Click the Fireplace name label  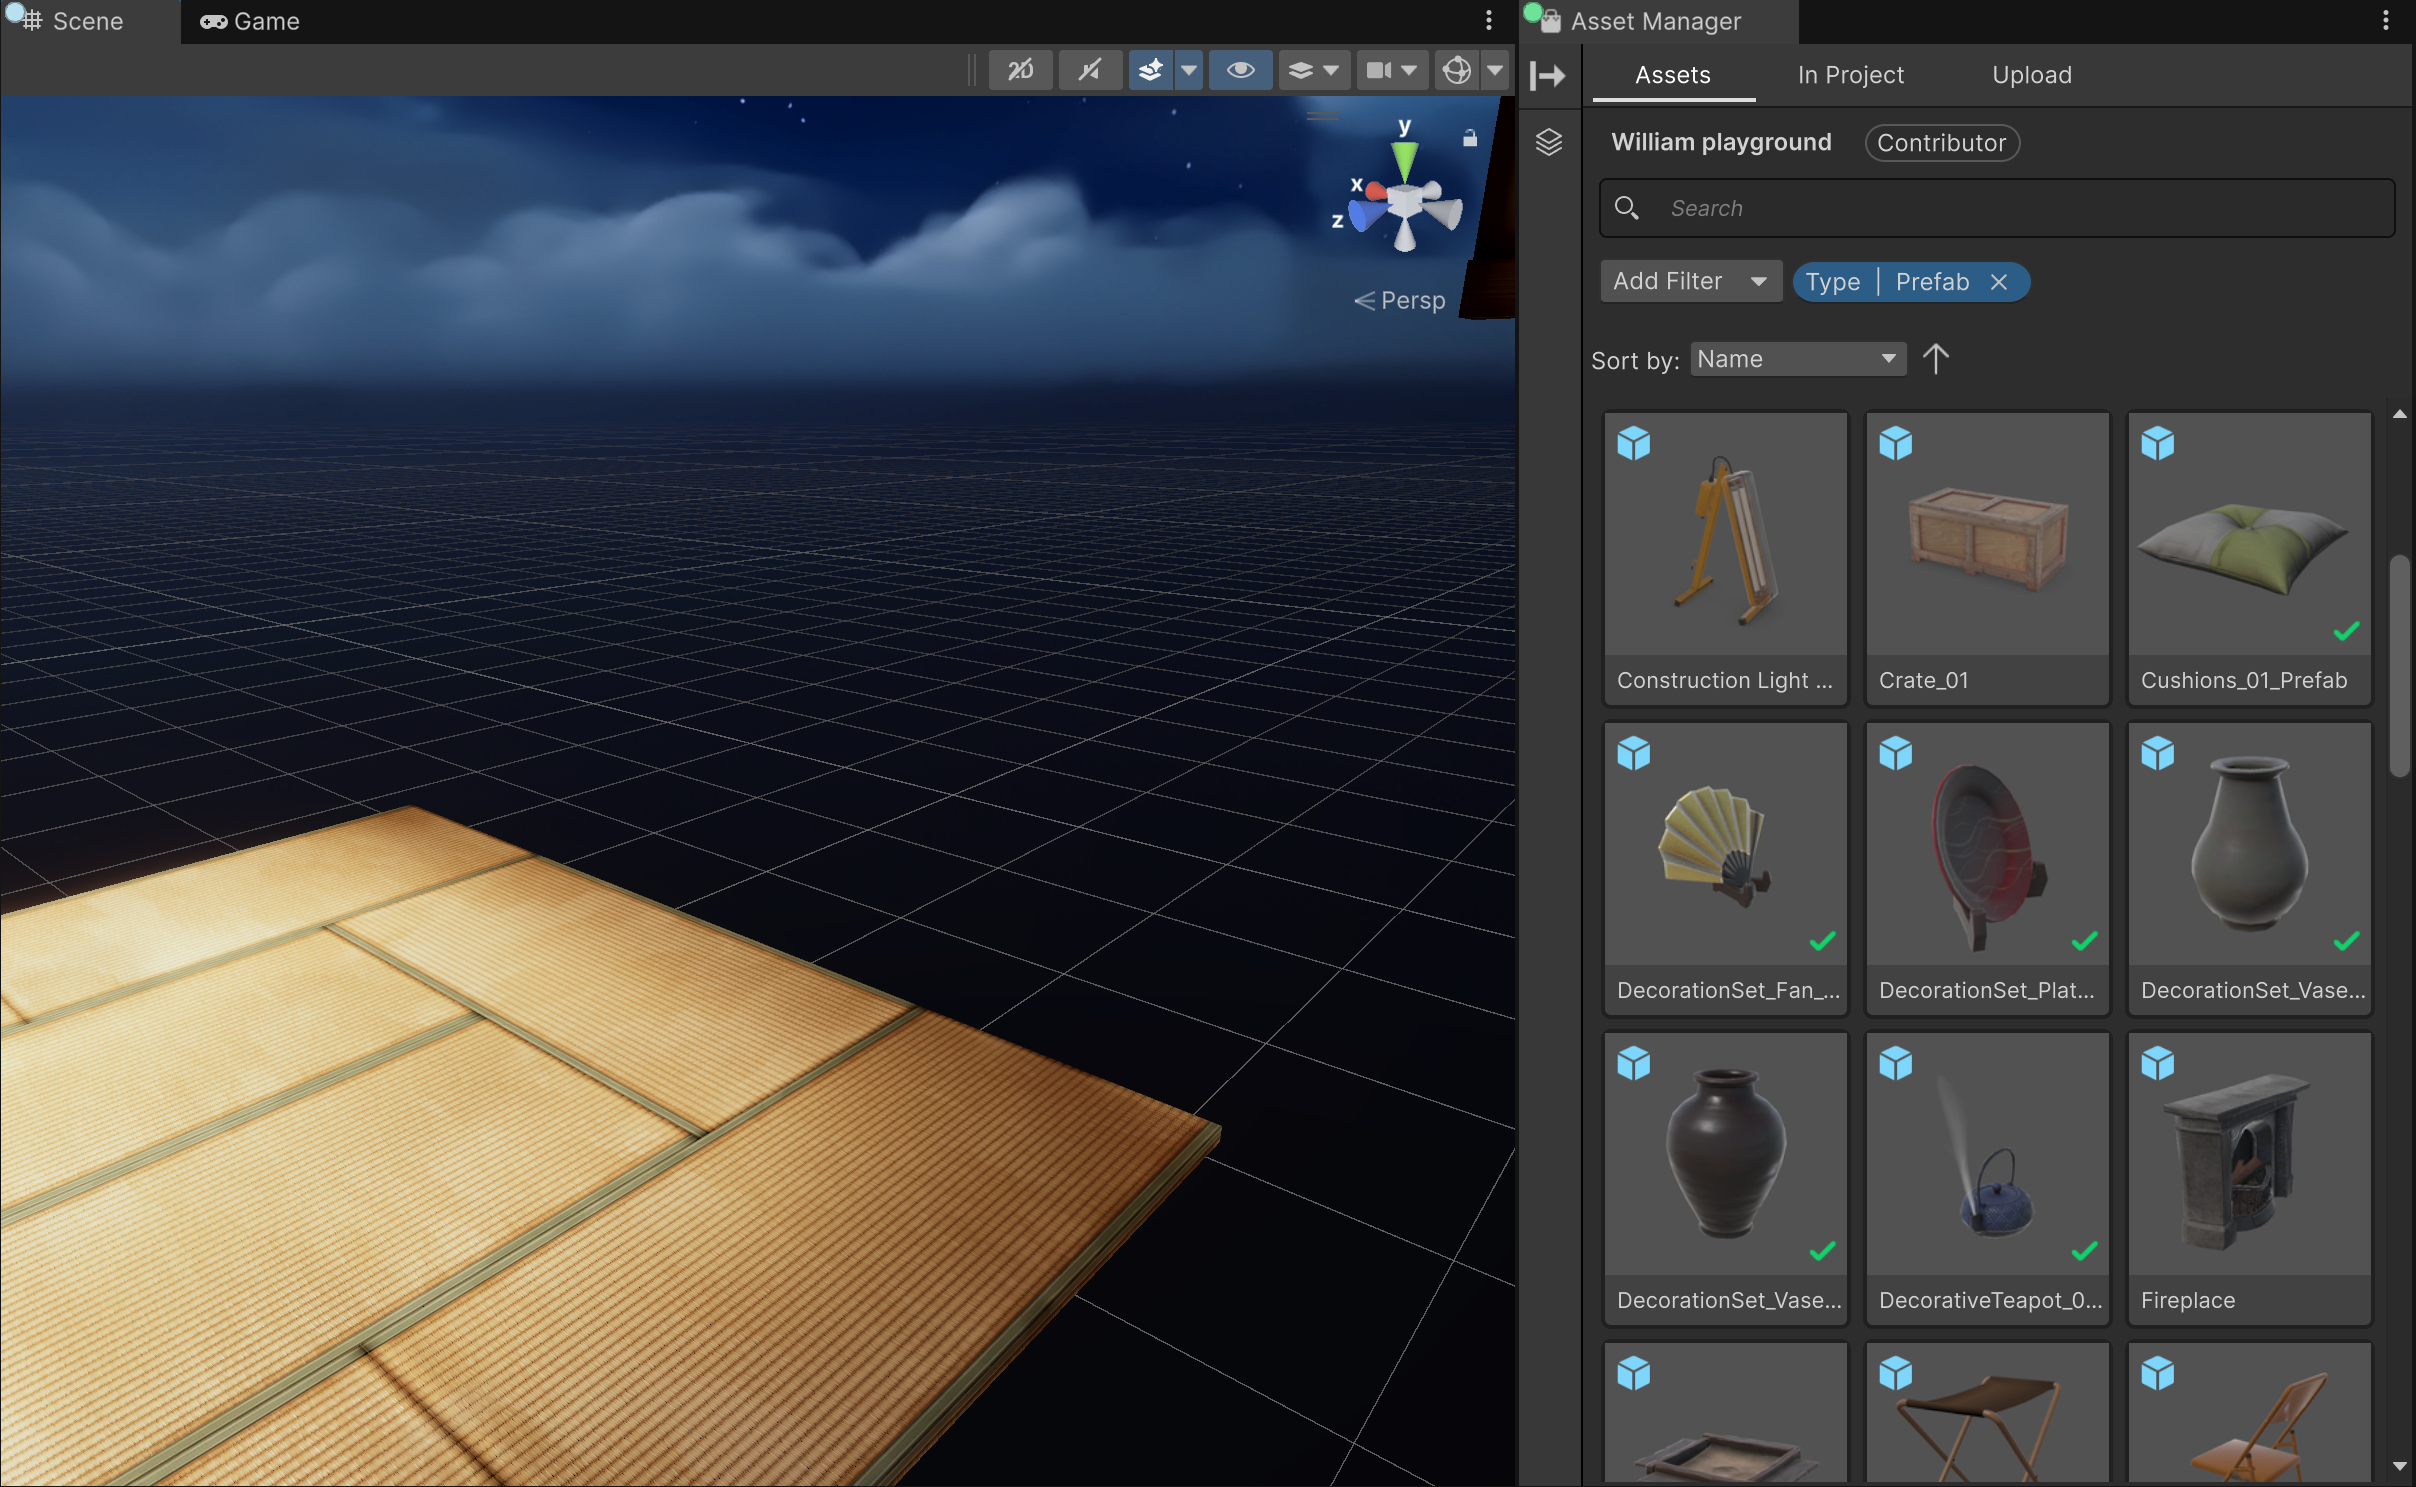(x=2188, y=1300)
